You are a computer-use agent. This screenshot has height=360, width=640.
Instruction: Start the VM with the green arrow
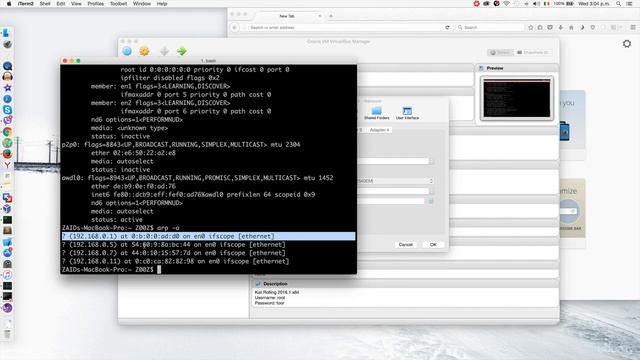[182, 51]
